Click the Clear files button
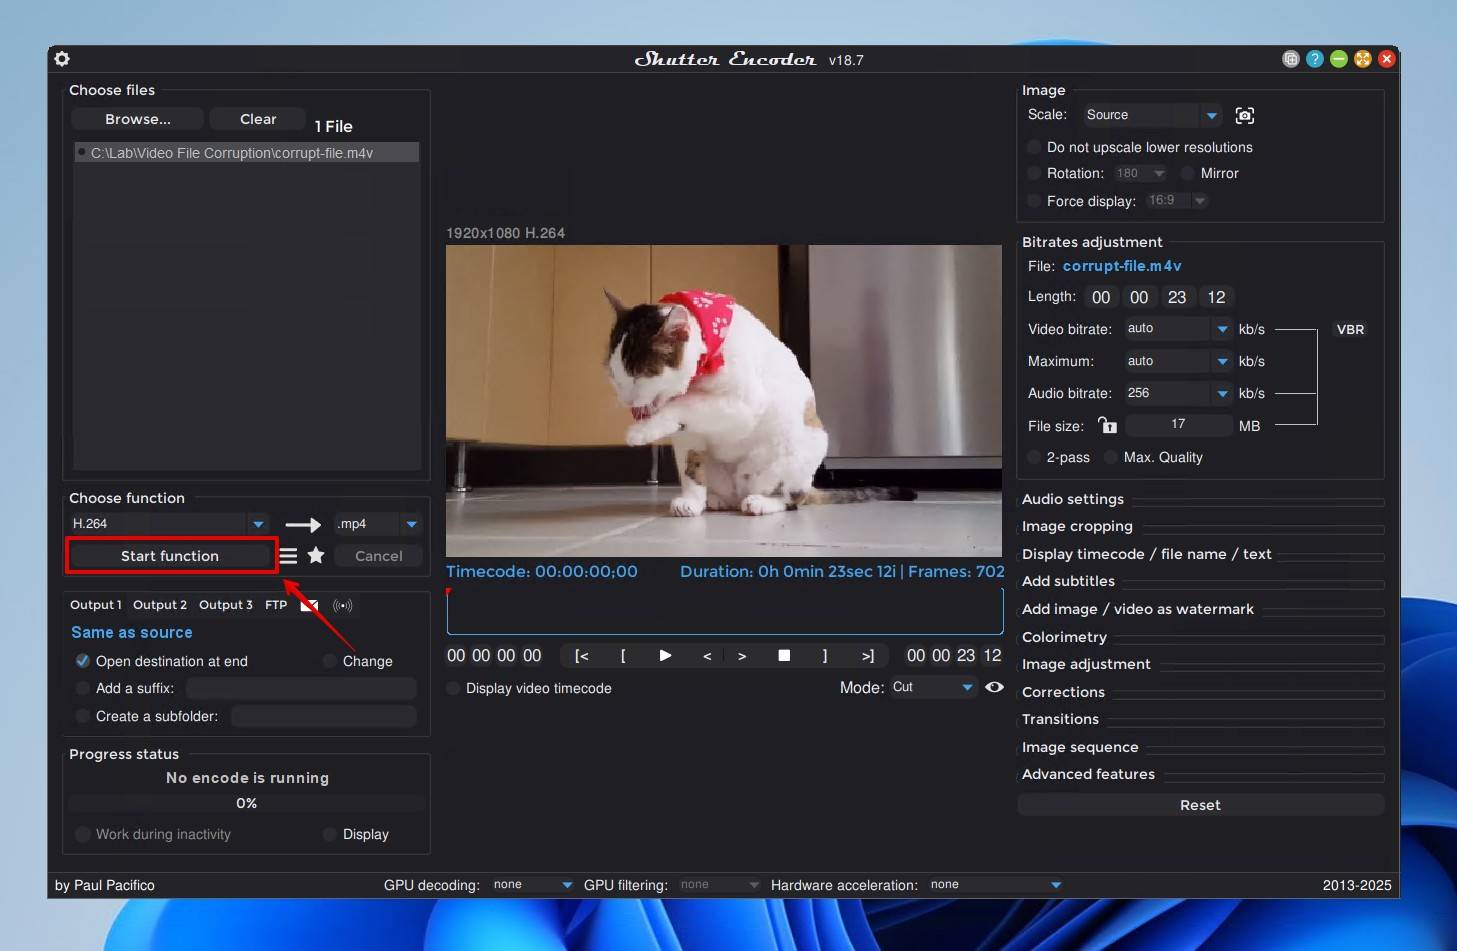The height and width of the screenshot is (951, 1457). point(258,119)
